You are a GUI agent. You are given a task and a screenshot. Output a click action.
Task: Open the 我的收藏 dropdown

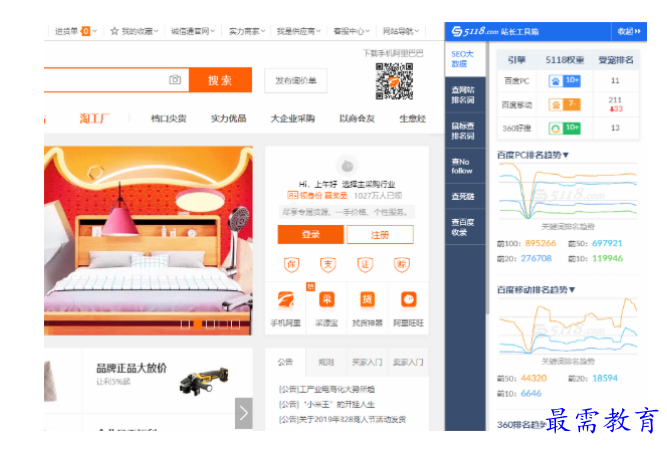[x=140, y=31]
